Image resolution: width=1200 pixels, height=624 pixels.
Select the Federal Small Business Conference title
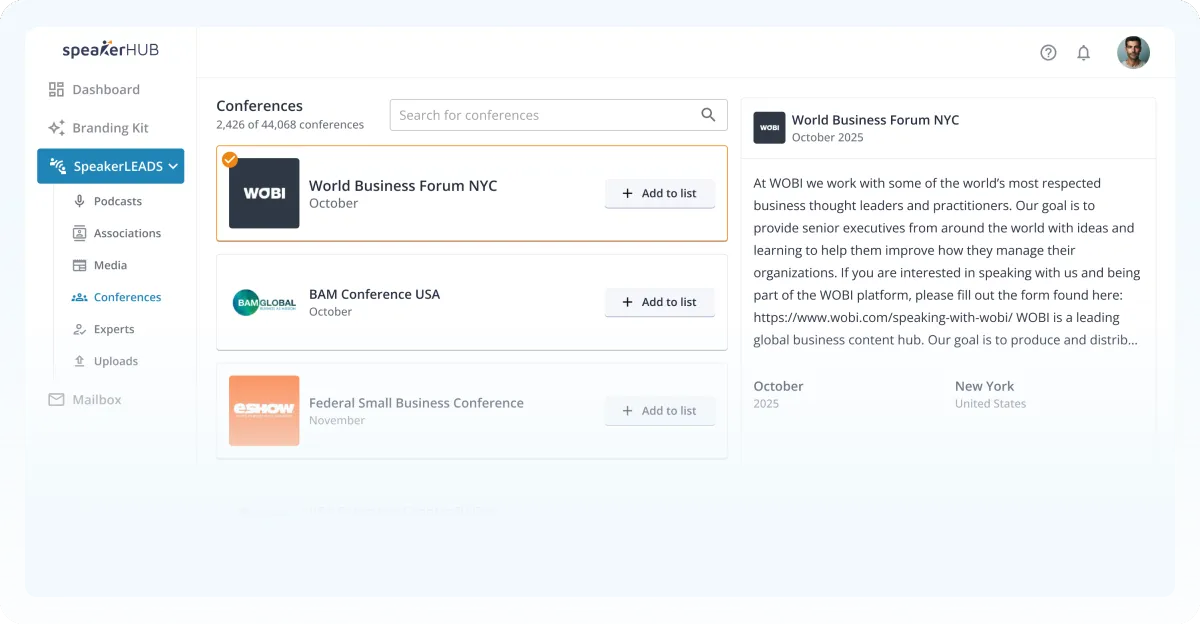click(x=416, y=403)
